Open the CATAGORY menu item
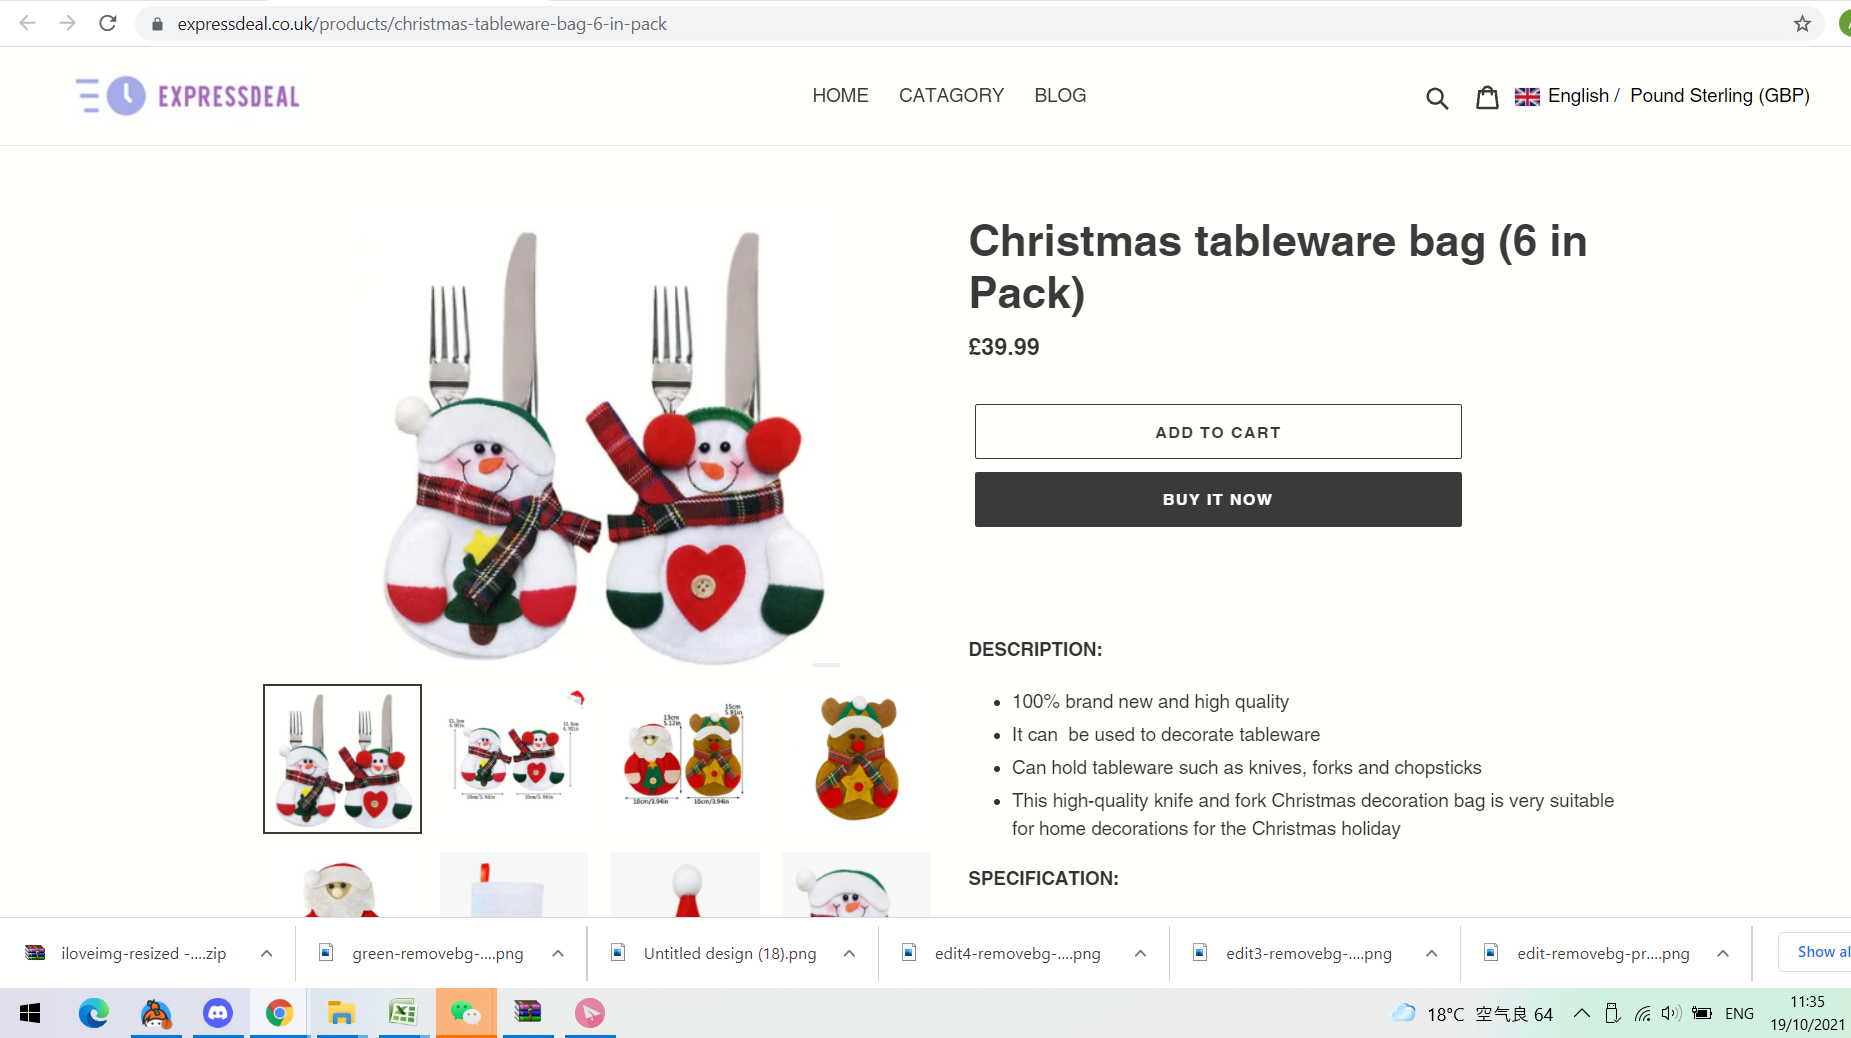The image size is (1851, 1038). point(951,96)
